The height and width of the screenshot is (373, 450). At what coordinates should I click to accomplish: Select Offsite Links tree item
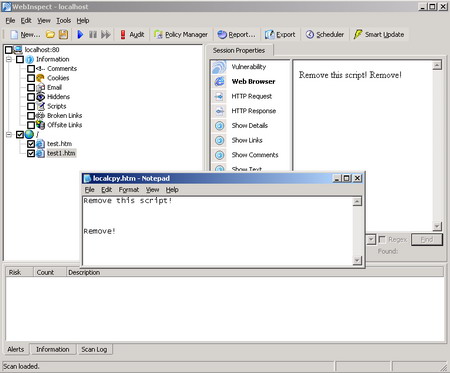[x=64, y=125]
